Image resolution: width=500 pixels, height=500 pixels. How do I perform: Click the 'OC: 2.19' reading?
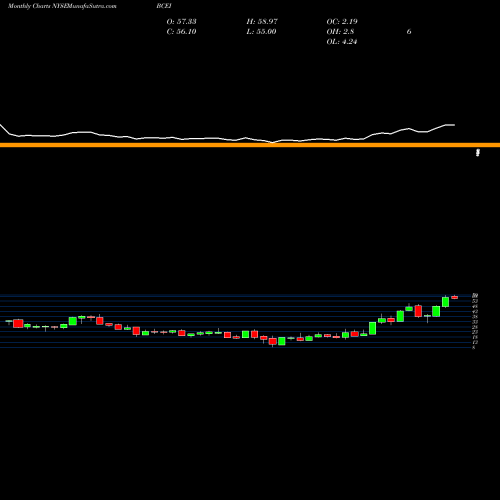342,21
